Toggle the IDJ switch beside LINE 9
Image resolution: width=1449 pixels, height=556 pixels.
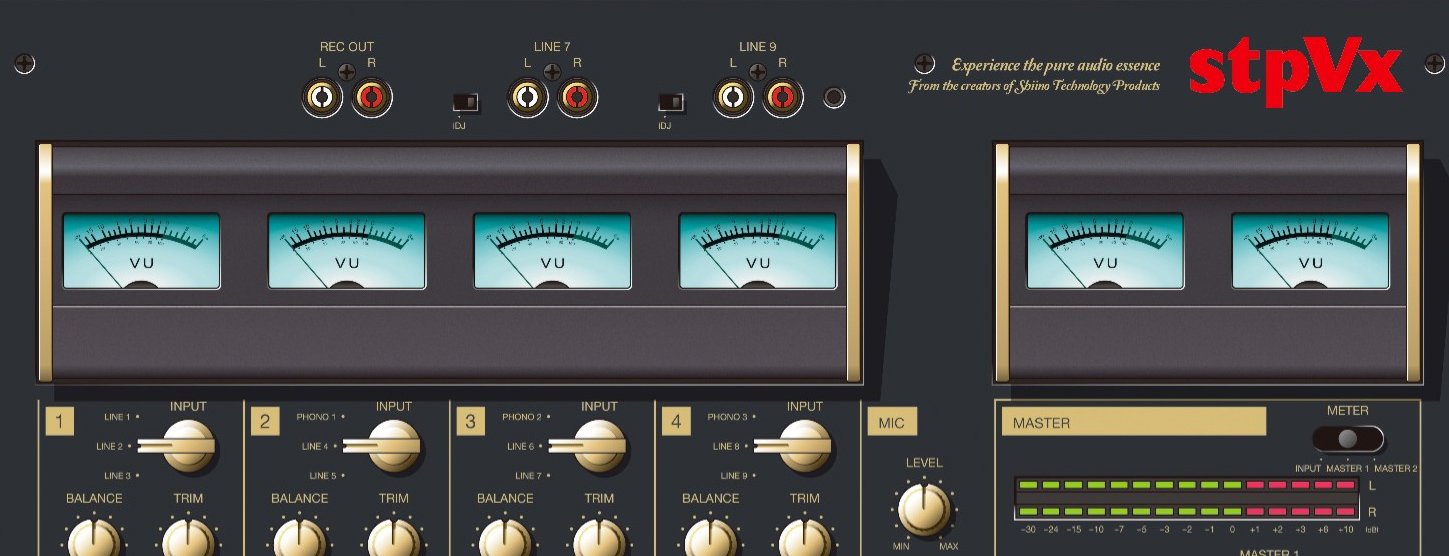coord(670,102)
